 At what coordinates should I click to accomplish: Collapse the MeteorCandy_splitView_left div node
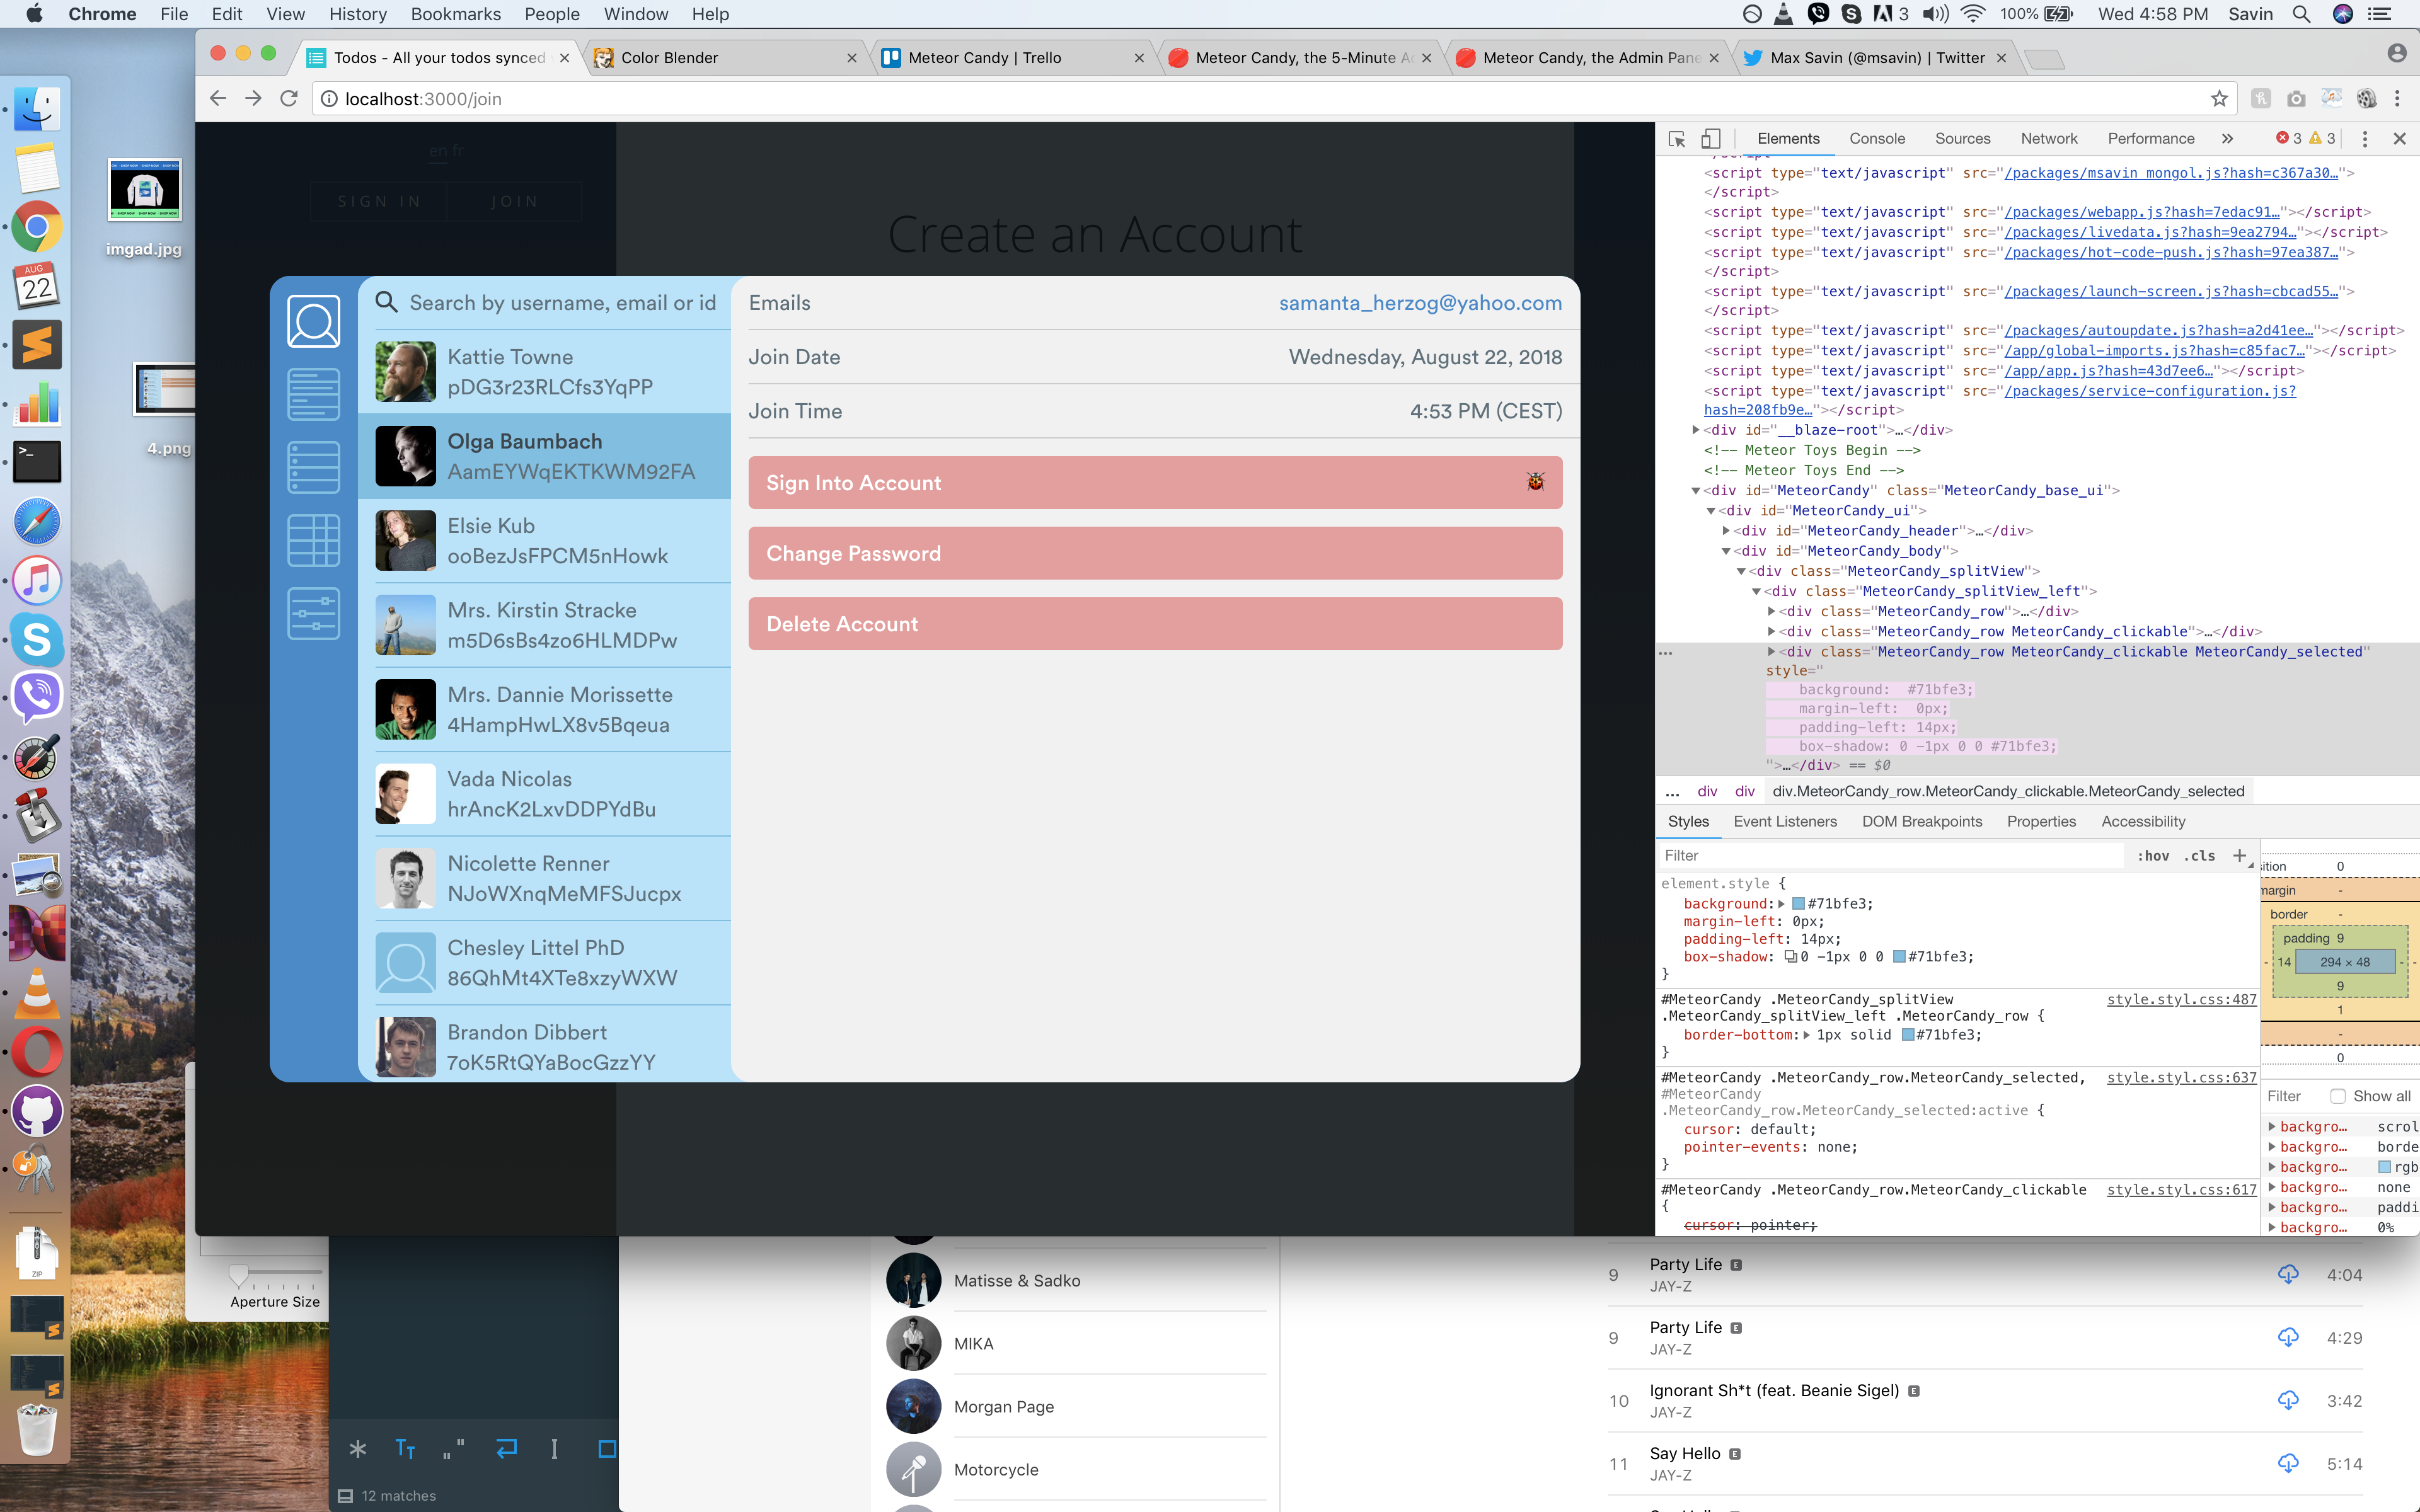tap(1755, 591)
